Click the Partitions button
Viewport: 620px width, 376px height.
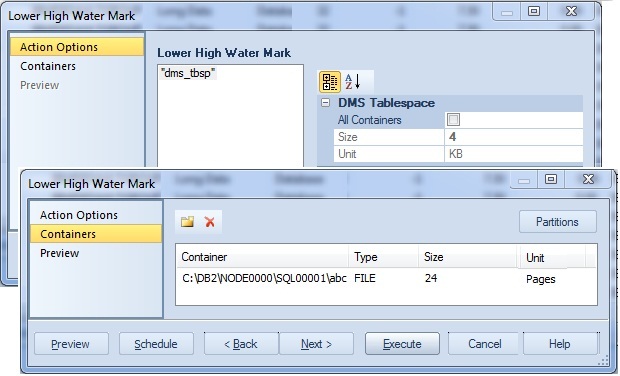pos(558,222)
